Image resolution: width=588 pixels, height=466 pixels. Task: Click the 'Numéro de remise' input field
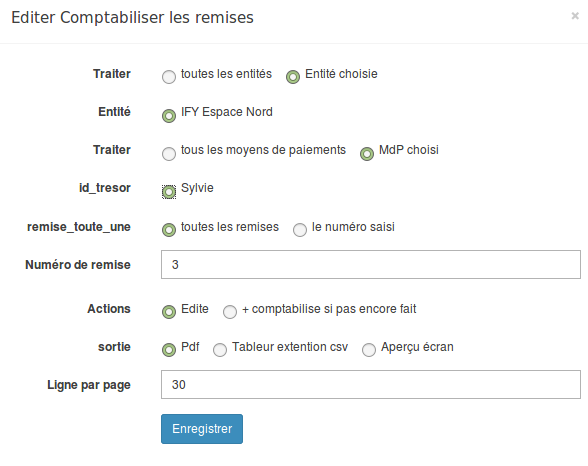click(371, 265)
